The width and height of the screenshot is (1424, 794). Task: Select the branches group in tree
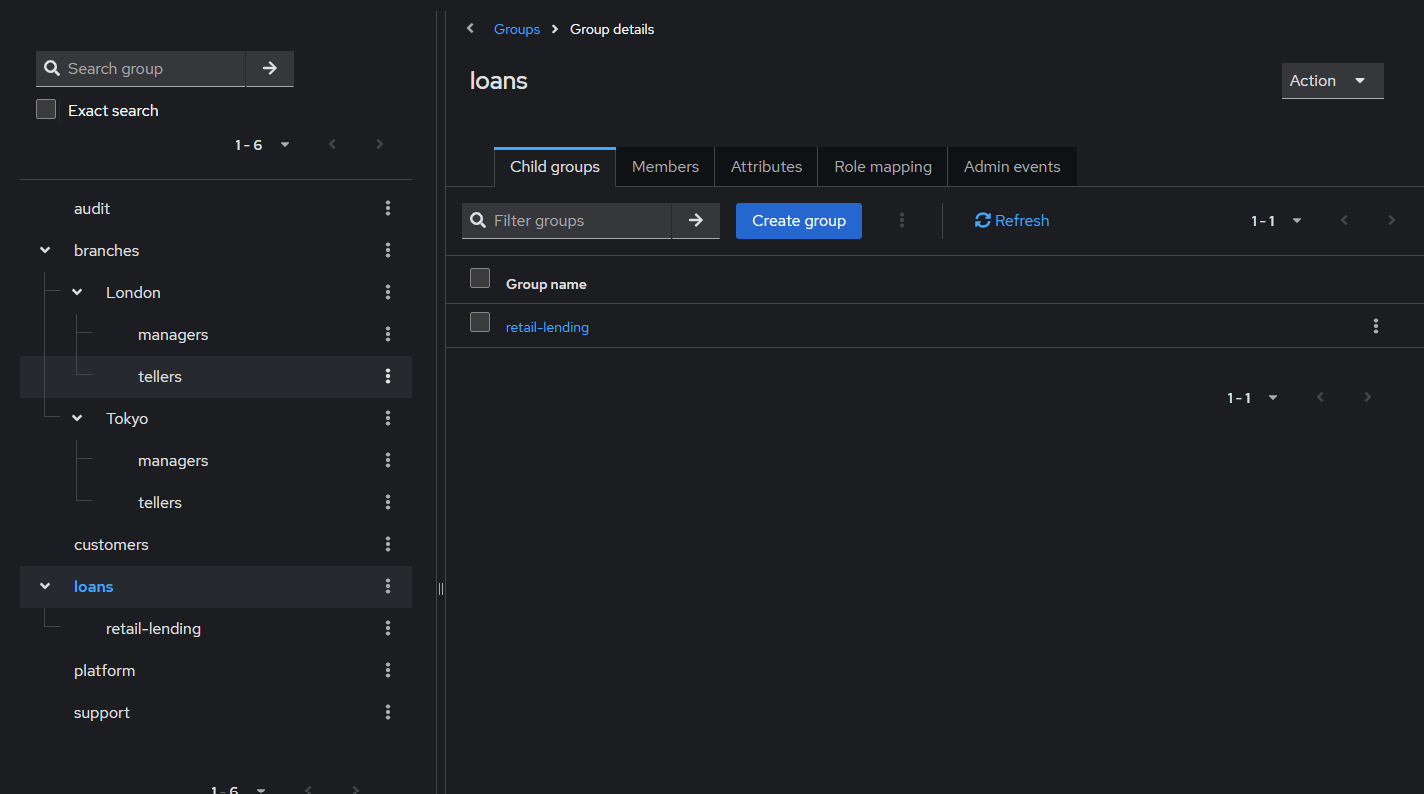[x=106, y=250]
